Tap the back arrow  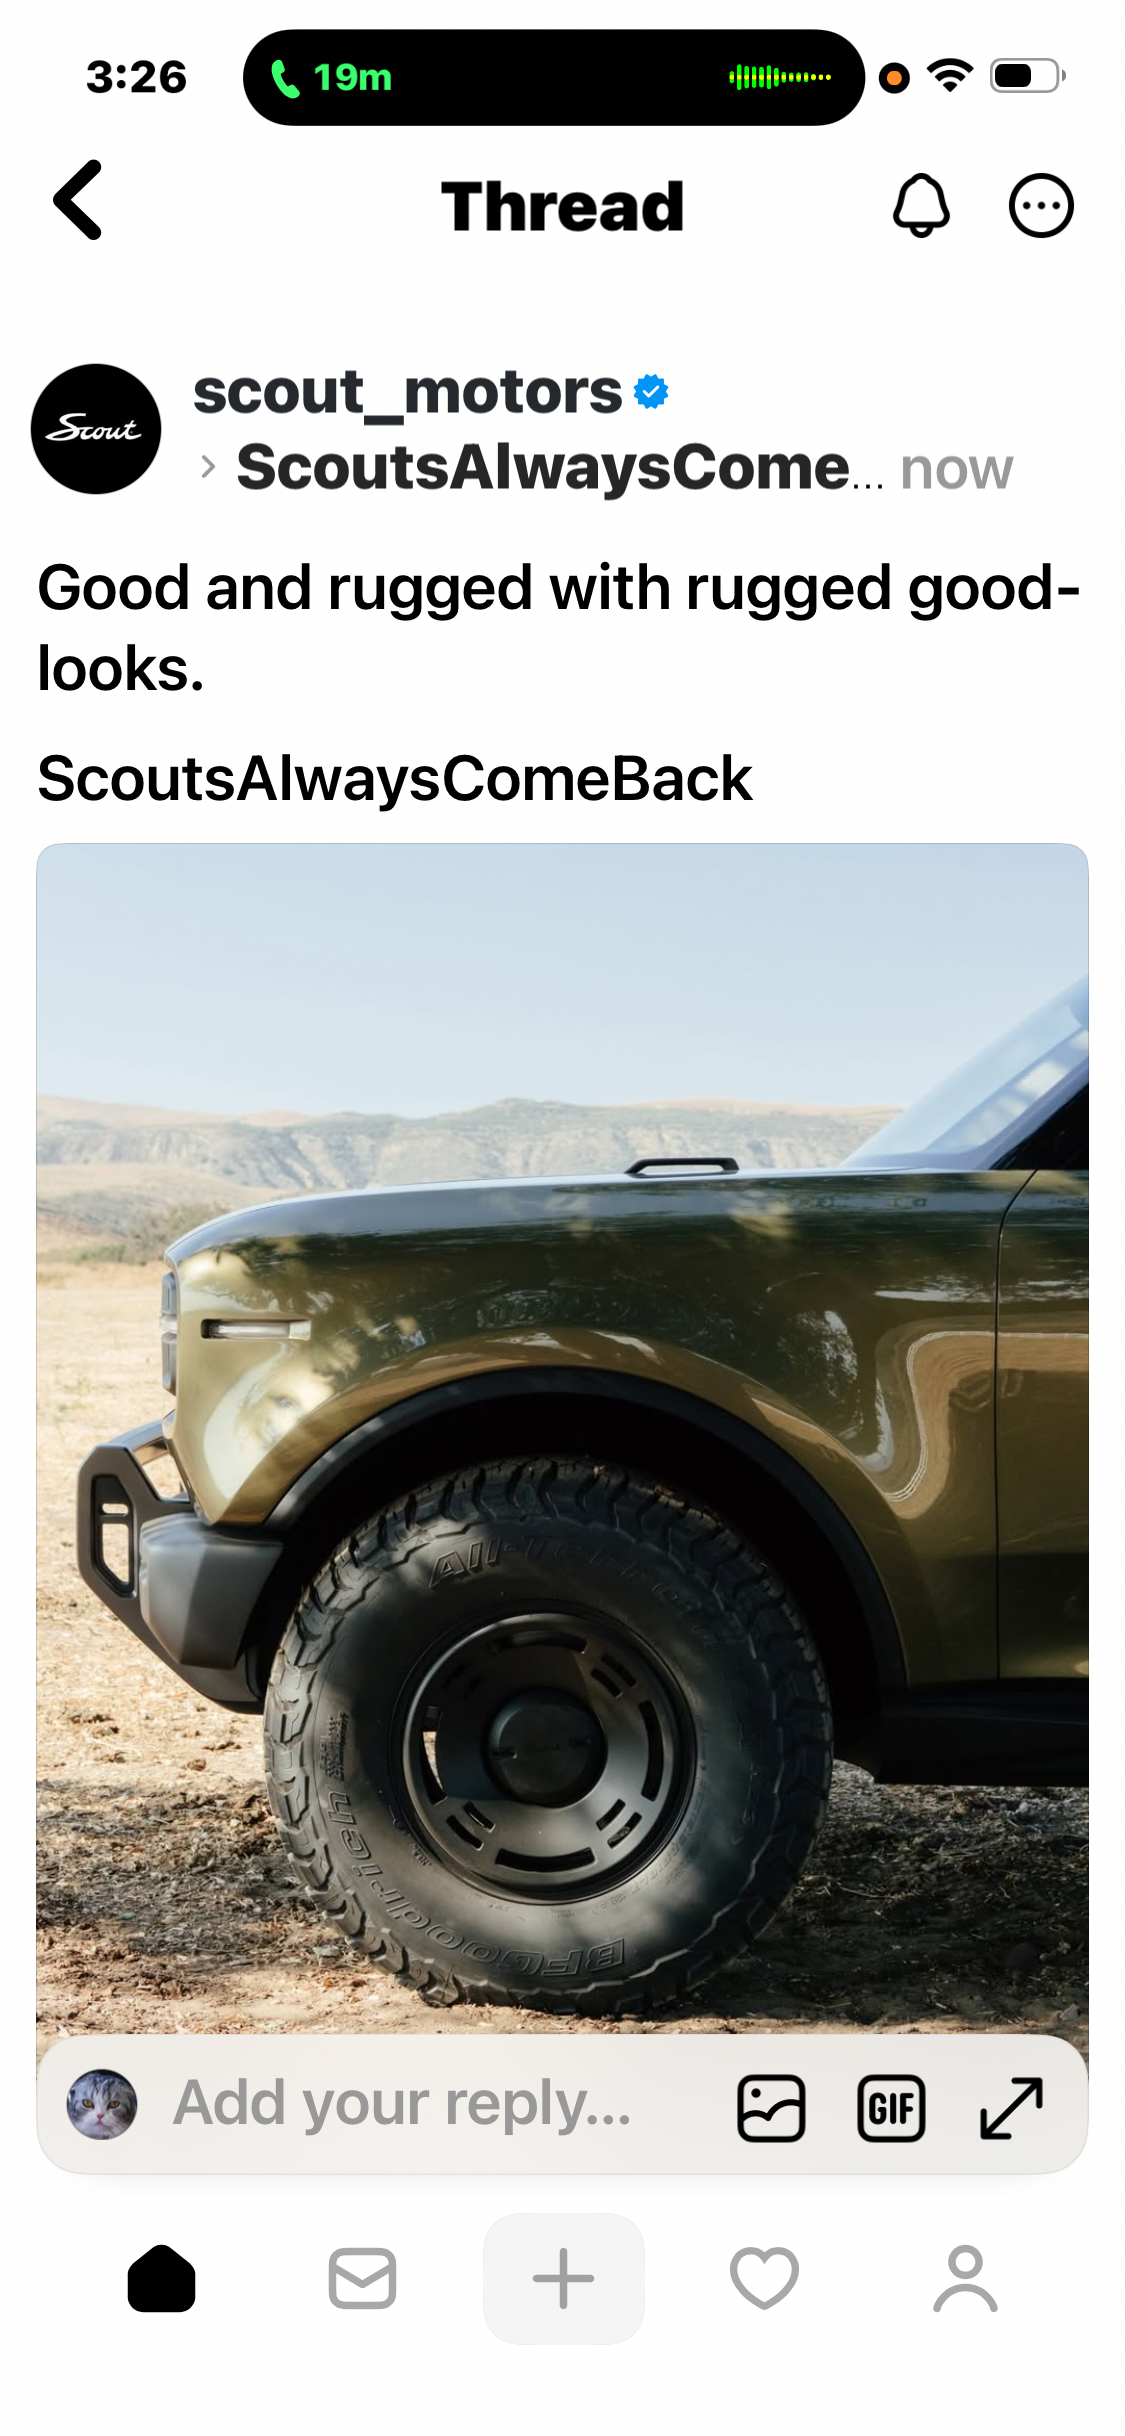point(78,201)
